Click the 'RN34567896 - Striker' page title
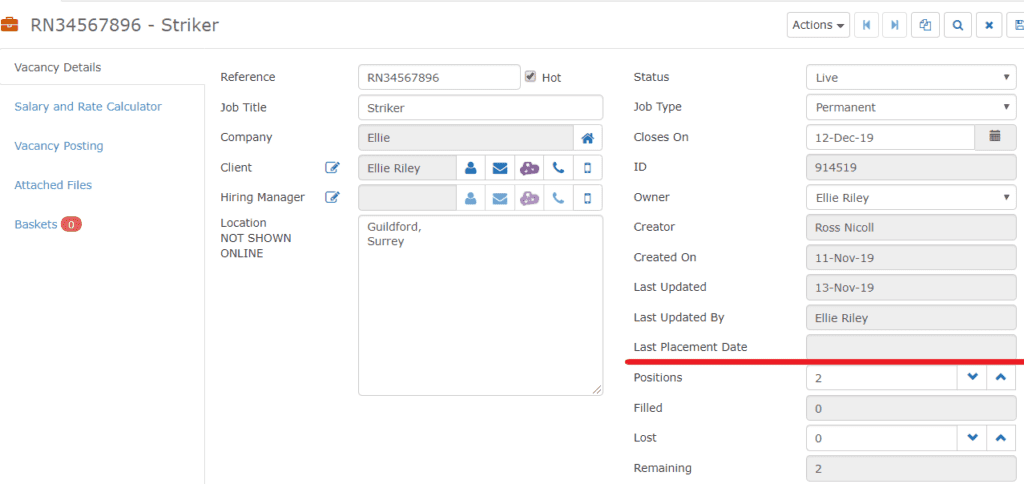Viewport: 1024px width, 484px height. pos(125,25)
